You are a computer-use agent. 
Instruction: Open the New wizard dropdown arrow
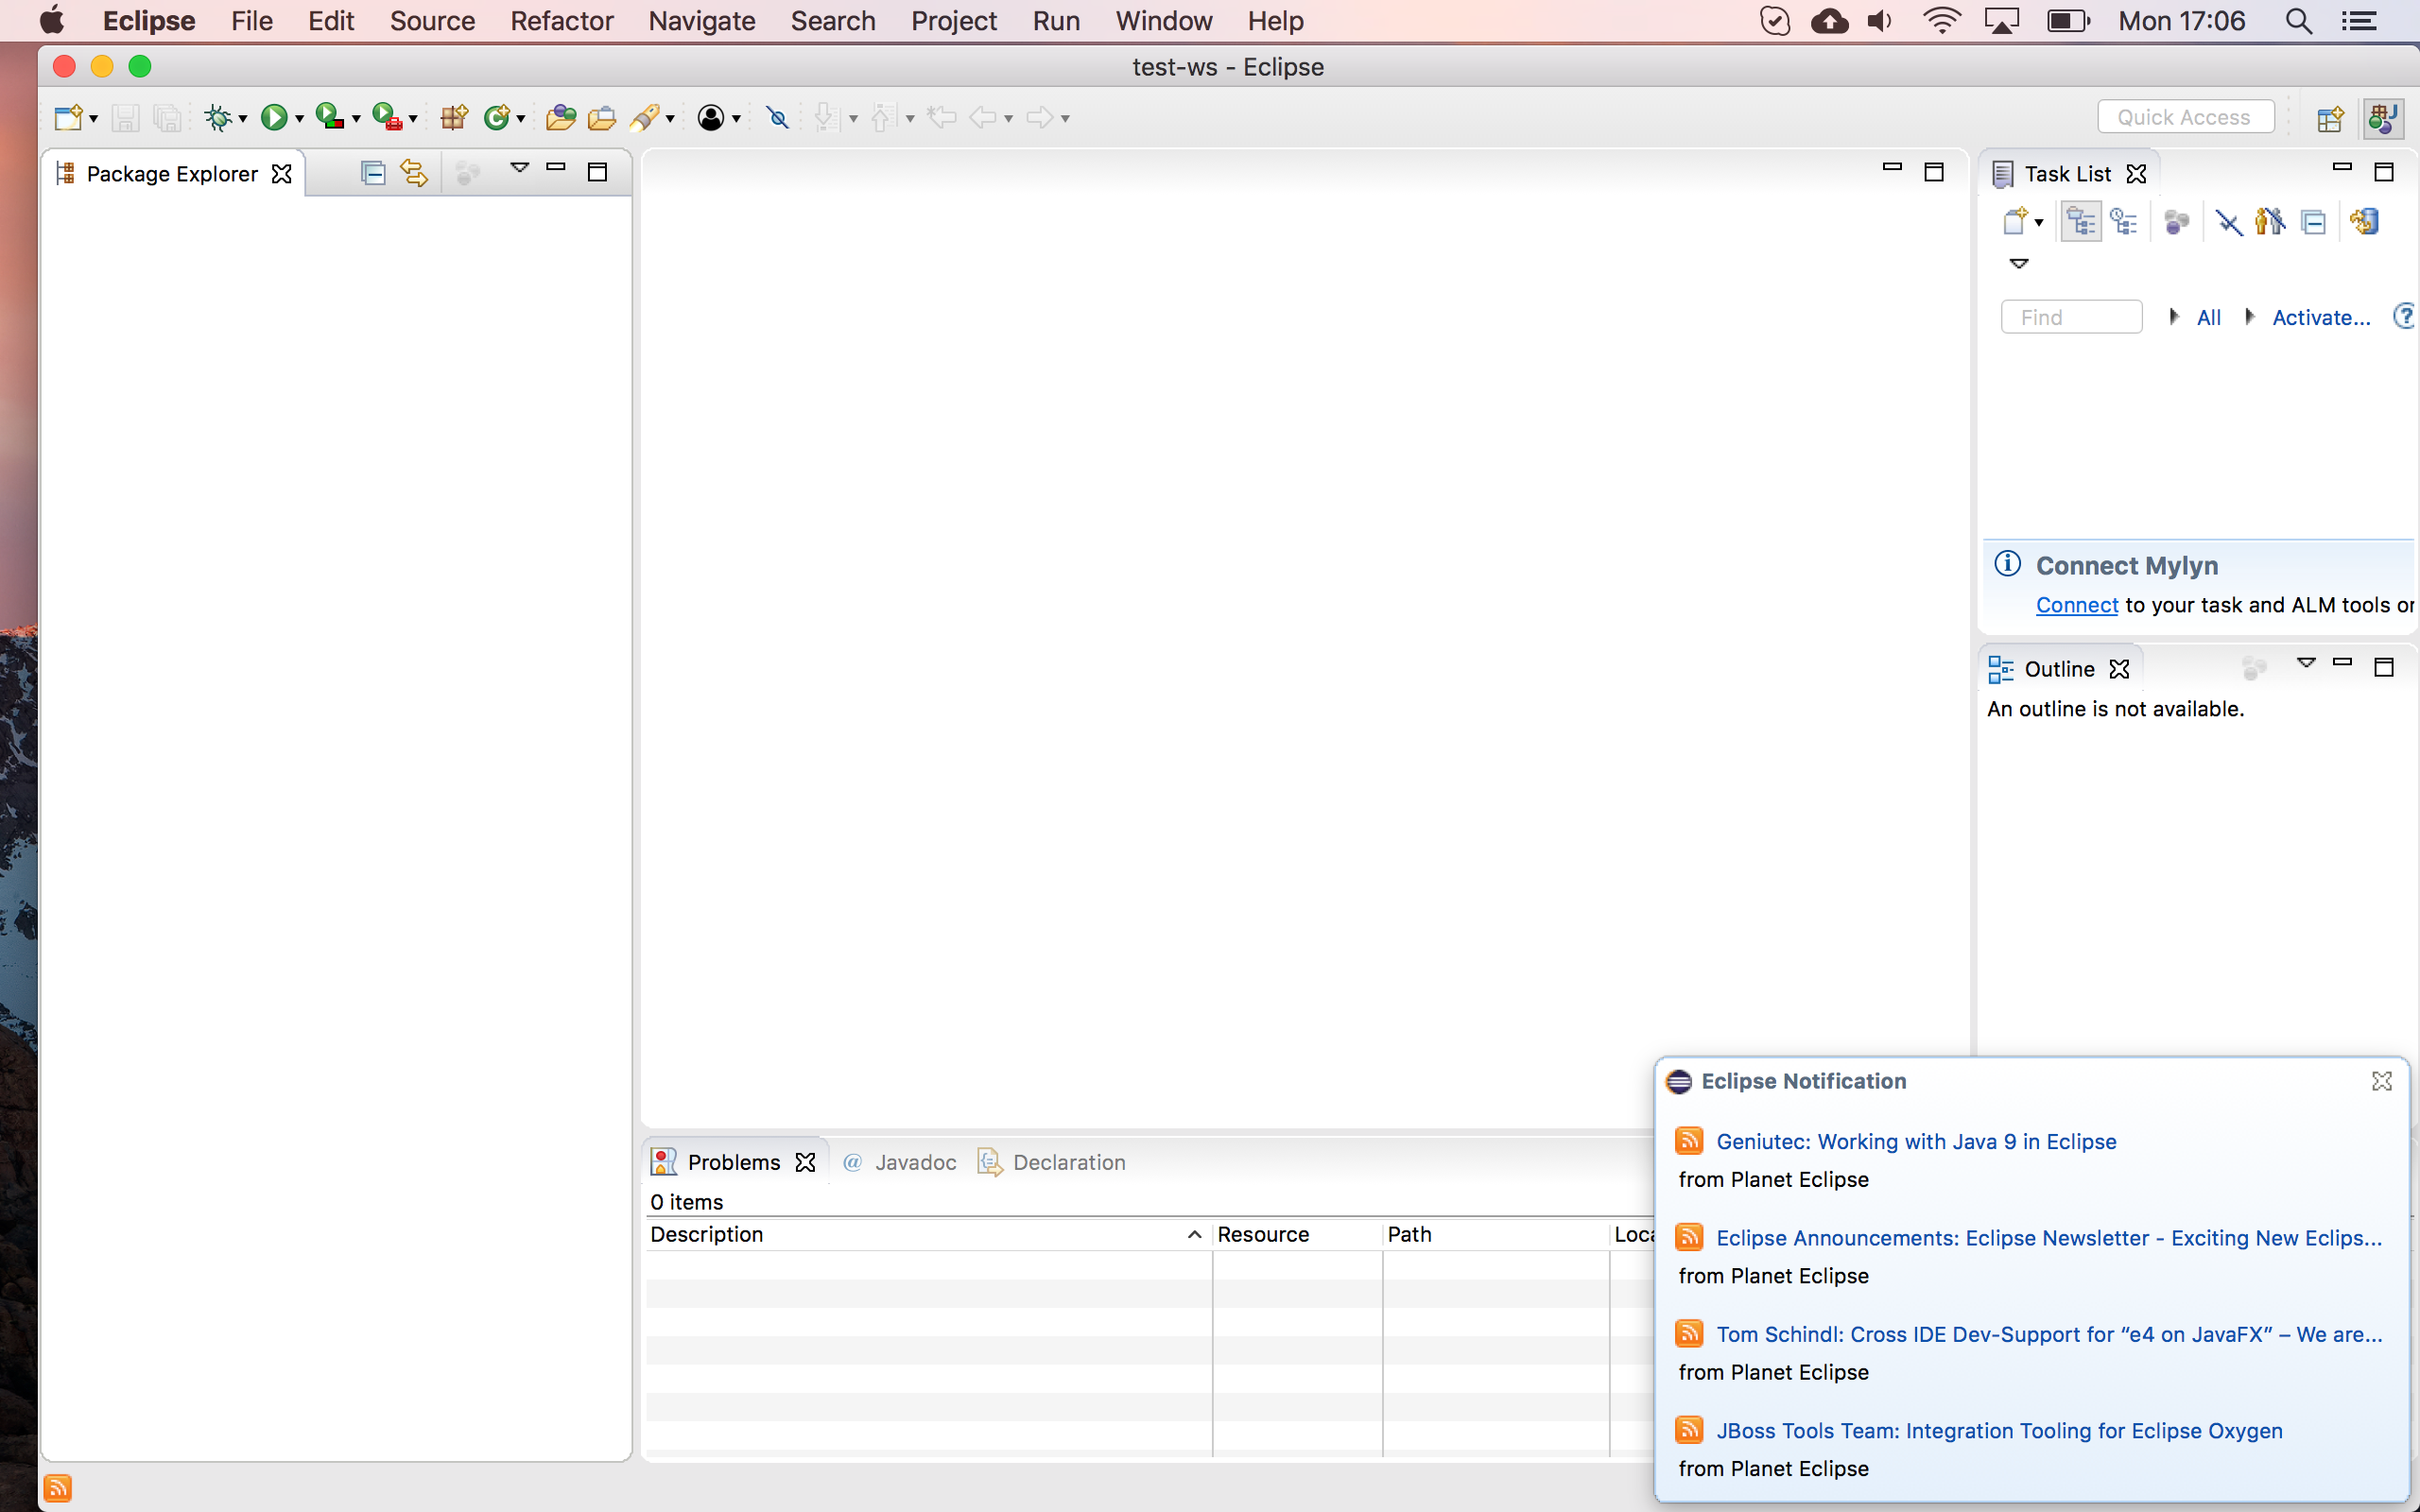click(93, 119)
